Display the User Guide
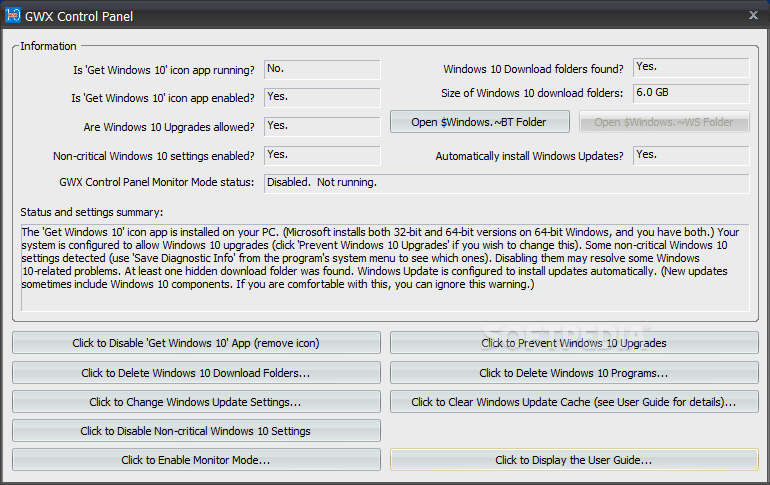 coord(574,459)
